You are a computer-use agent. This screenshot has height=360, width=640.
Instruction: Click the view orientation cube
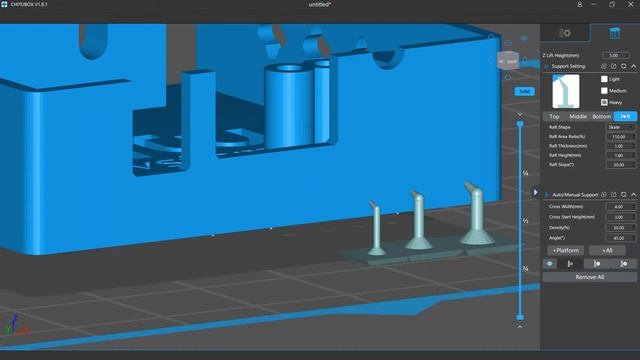click(508, 61)
